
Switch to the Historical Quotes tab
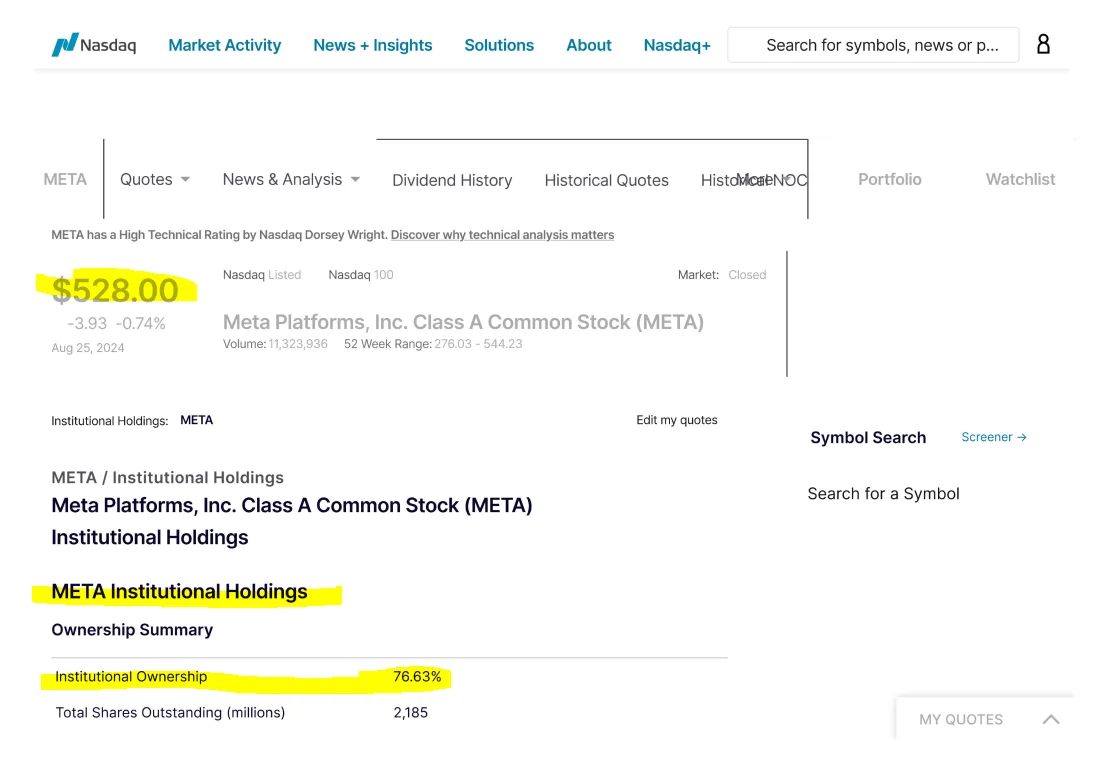tap(607, 180)
